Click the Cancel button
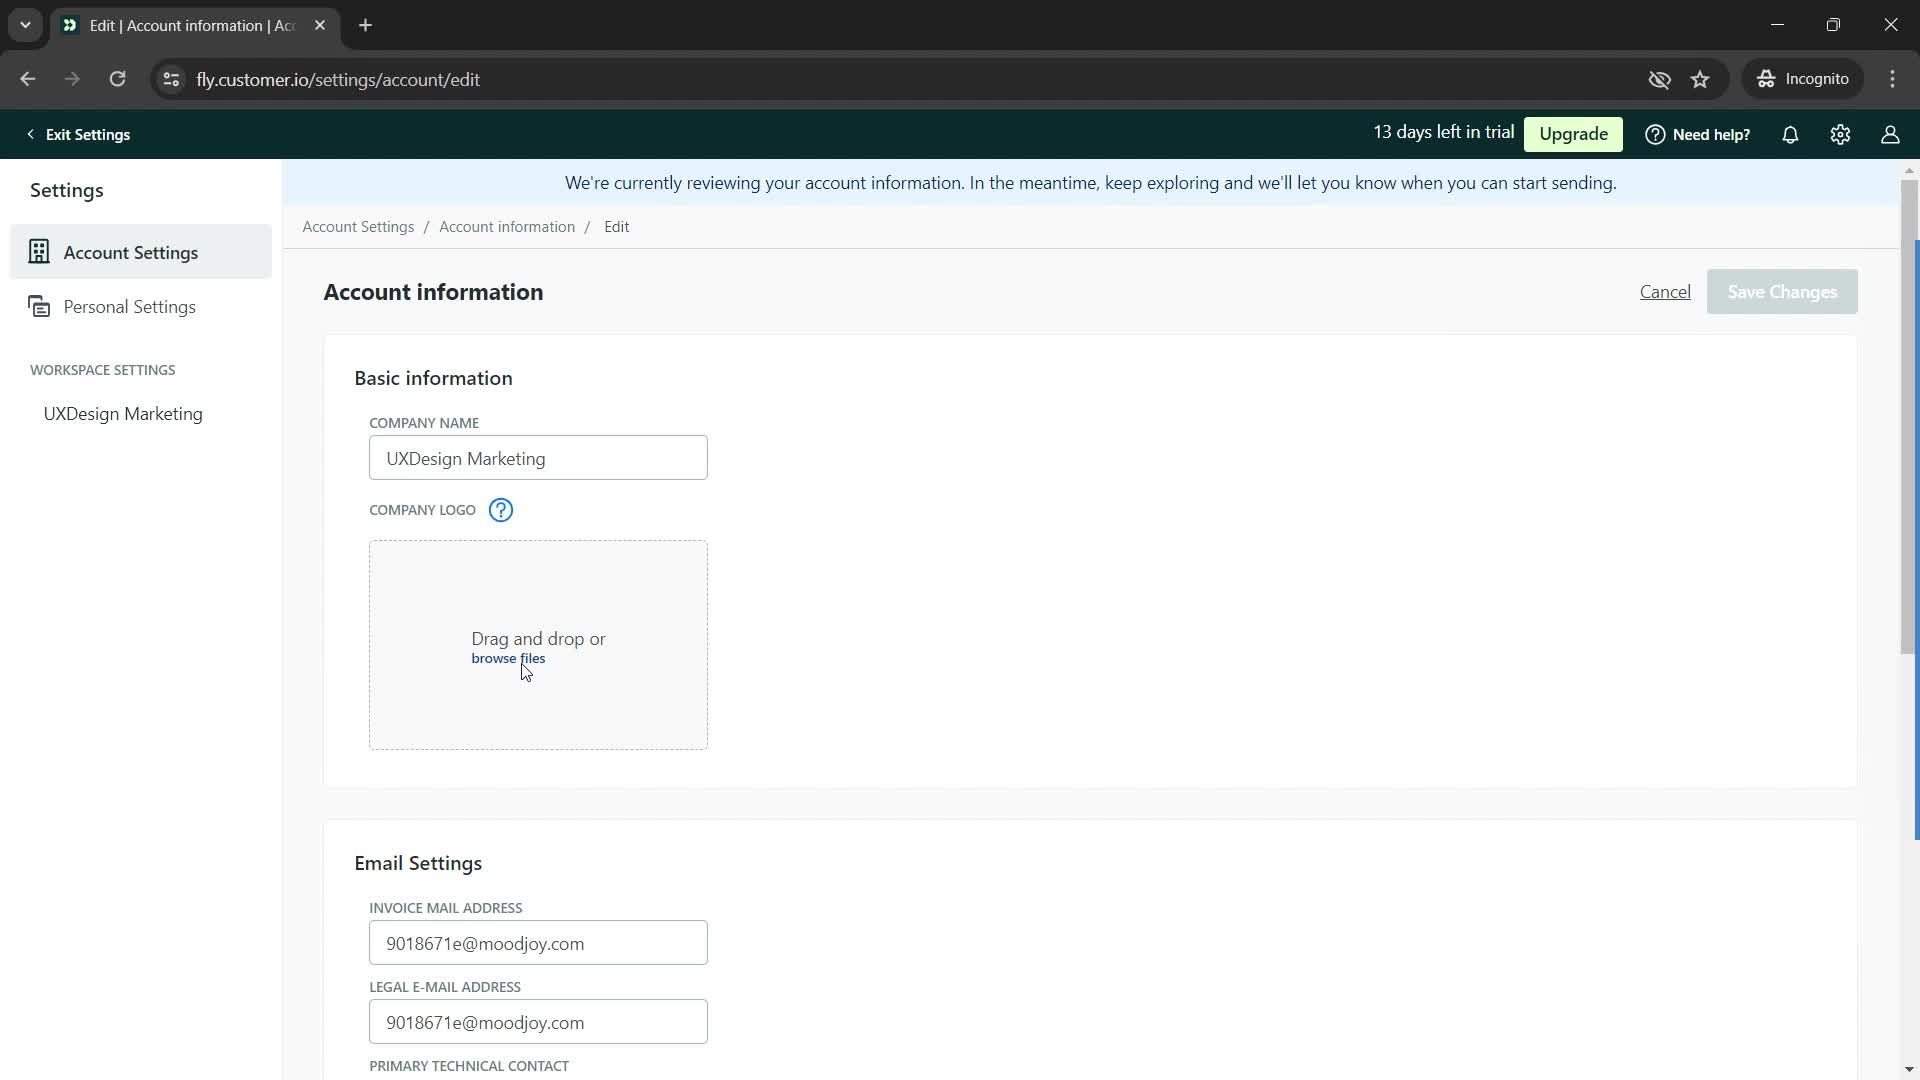The width and height of the screenshot is (1920, 1080). click(1665, 291)
